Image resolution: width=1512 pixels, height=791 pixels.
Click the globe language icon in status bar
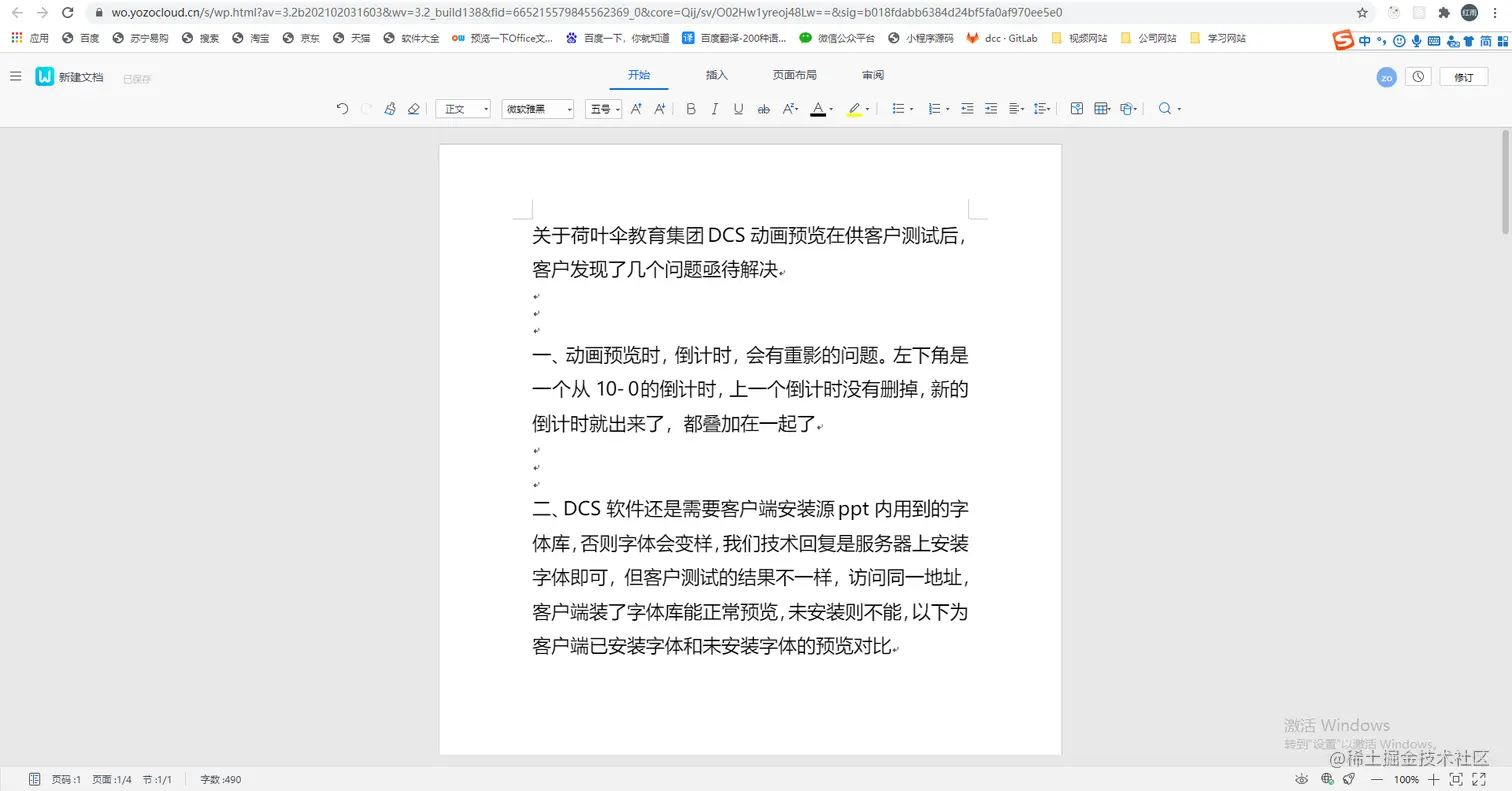click(x=1328, y=779)
